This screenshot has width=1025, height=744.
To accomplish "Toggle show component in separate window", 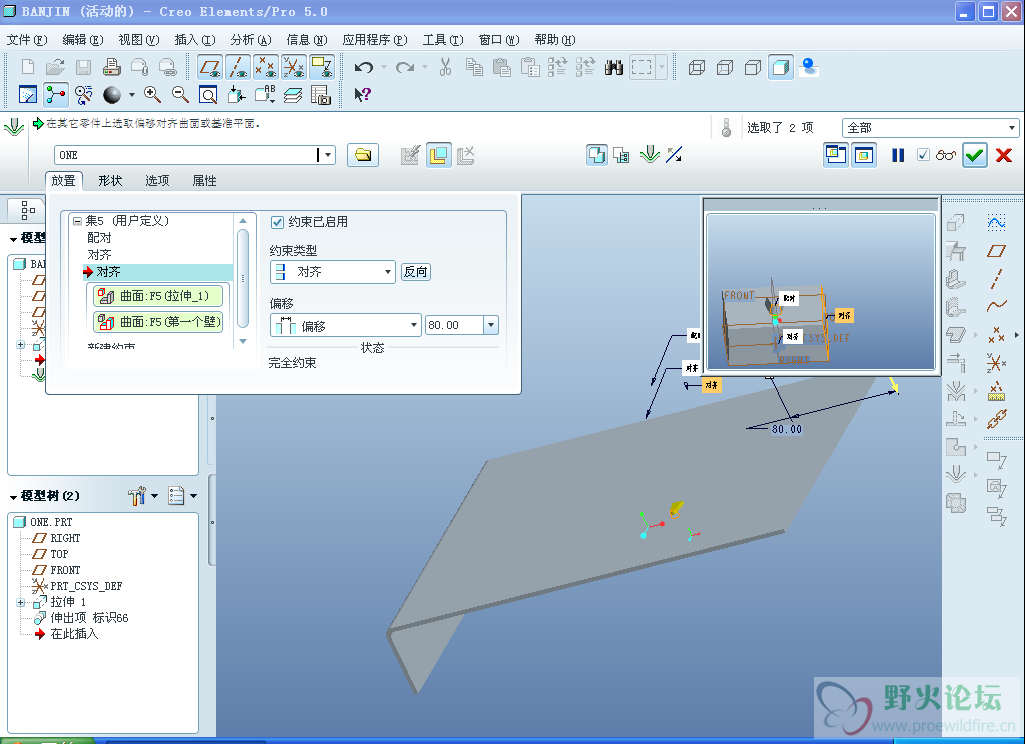I will 835,155.
